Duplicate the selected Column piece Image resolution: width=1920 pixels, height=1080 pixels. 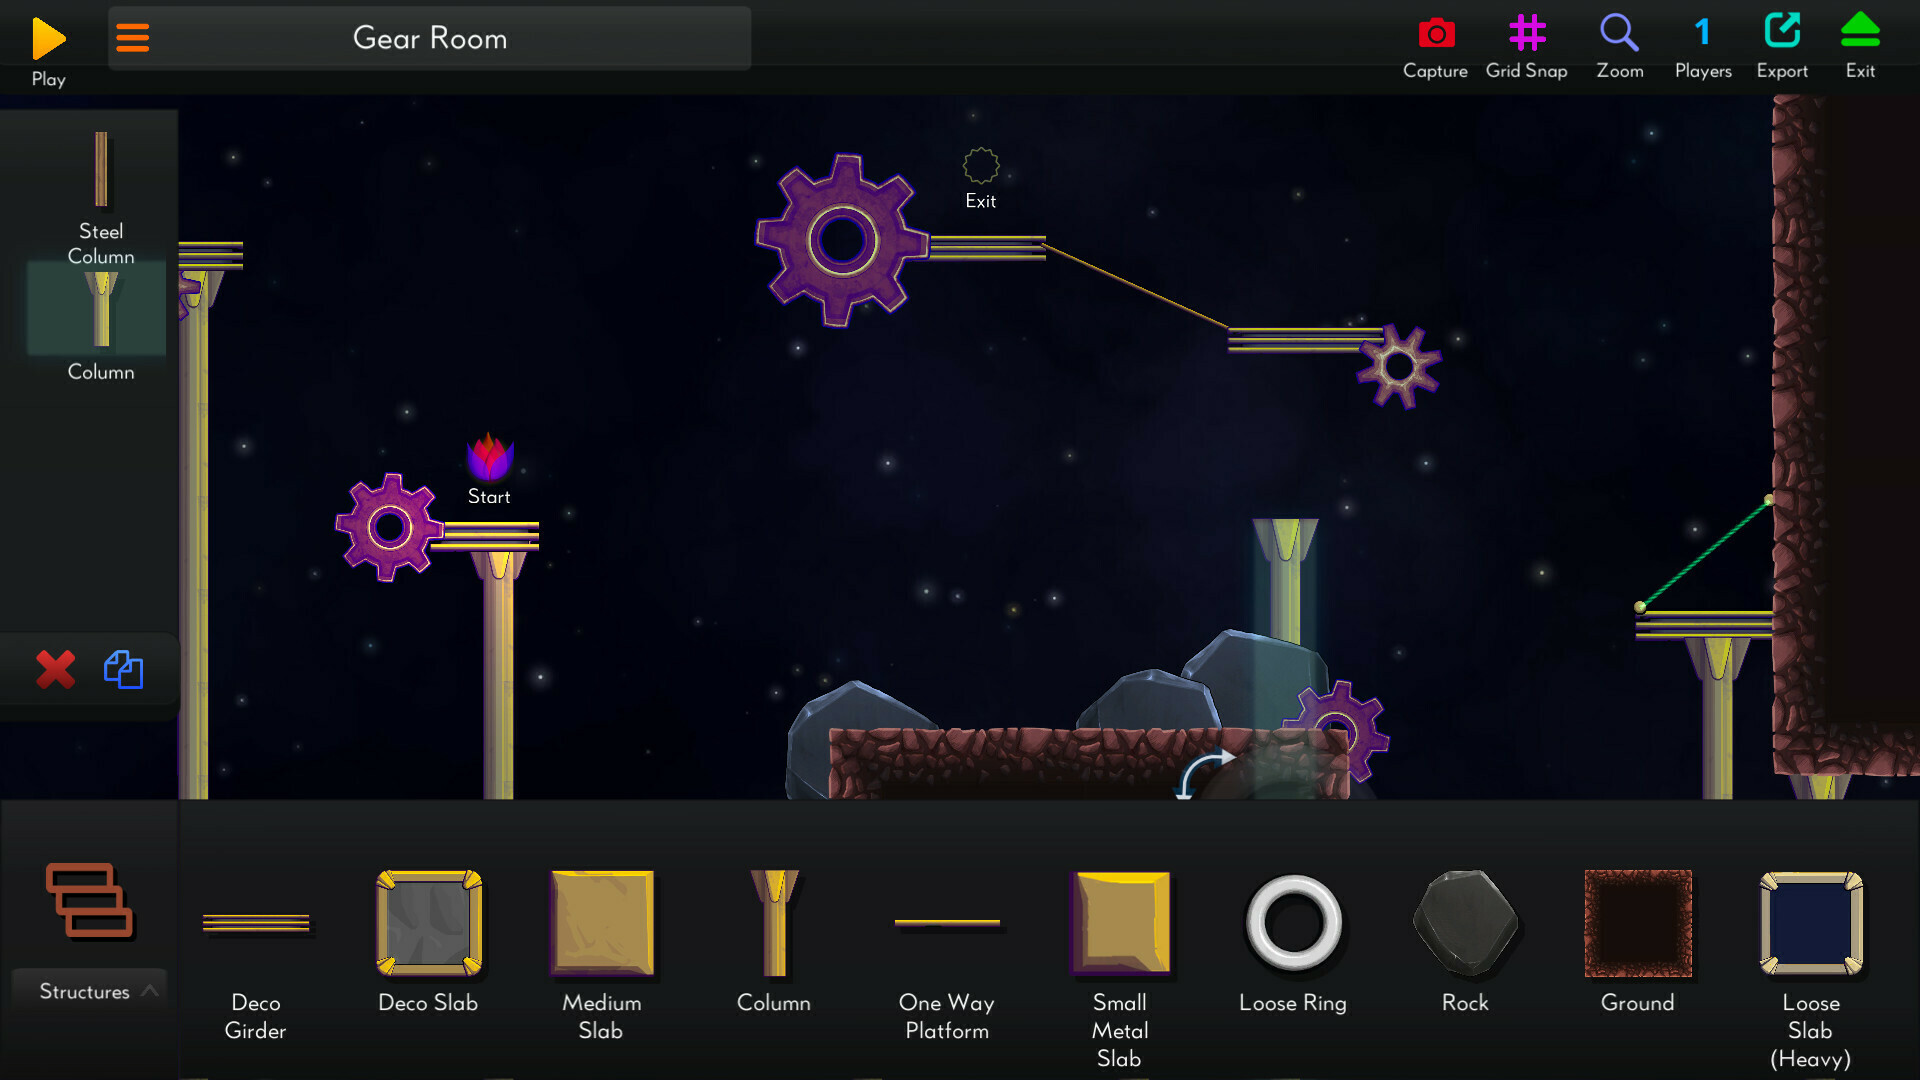click(122, 670)
